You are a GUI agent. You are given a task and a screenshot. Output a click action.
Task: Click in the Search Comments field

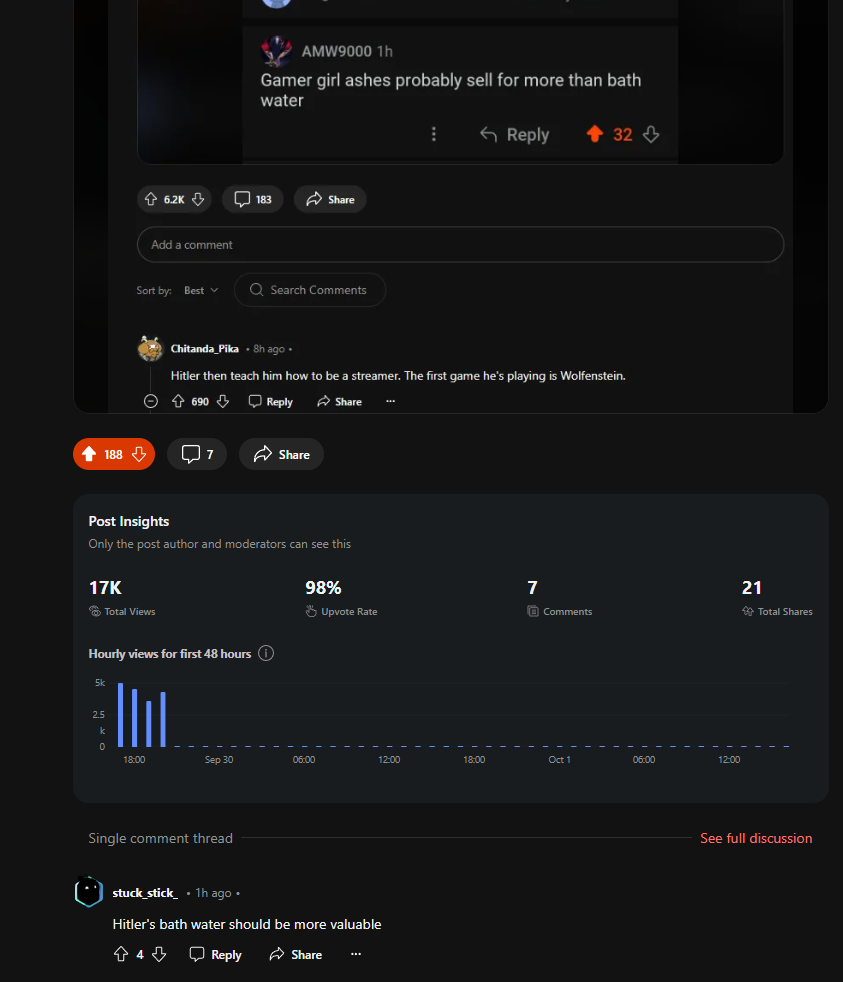(x=310, y=290)
